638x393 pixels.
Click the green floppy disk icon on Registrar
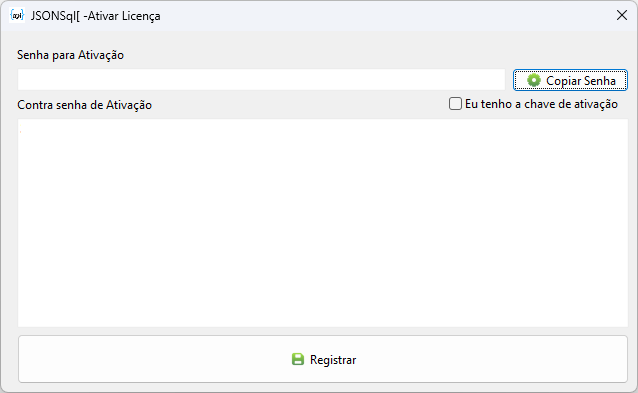click(x=298, y=359)
